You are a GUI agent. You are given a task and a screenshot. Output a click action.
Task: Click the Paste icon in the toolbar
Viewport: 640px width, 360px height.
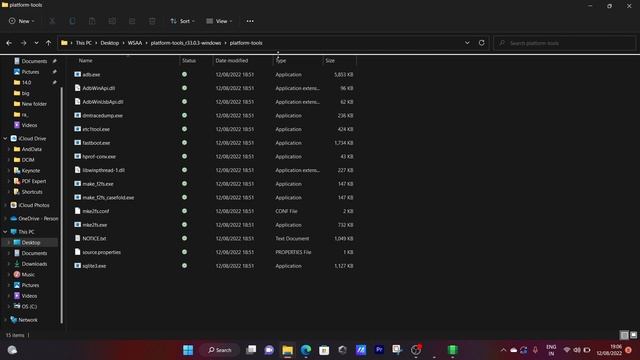pyautogui.click(x=92, y=21)
